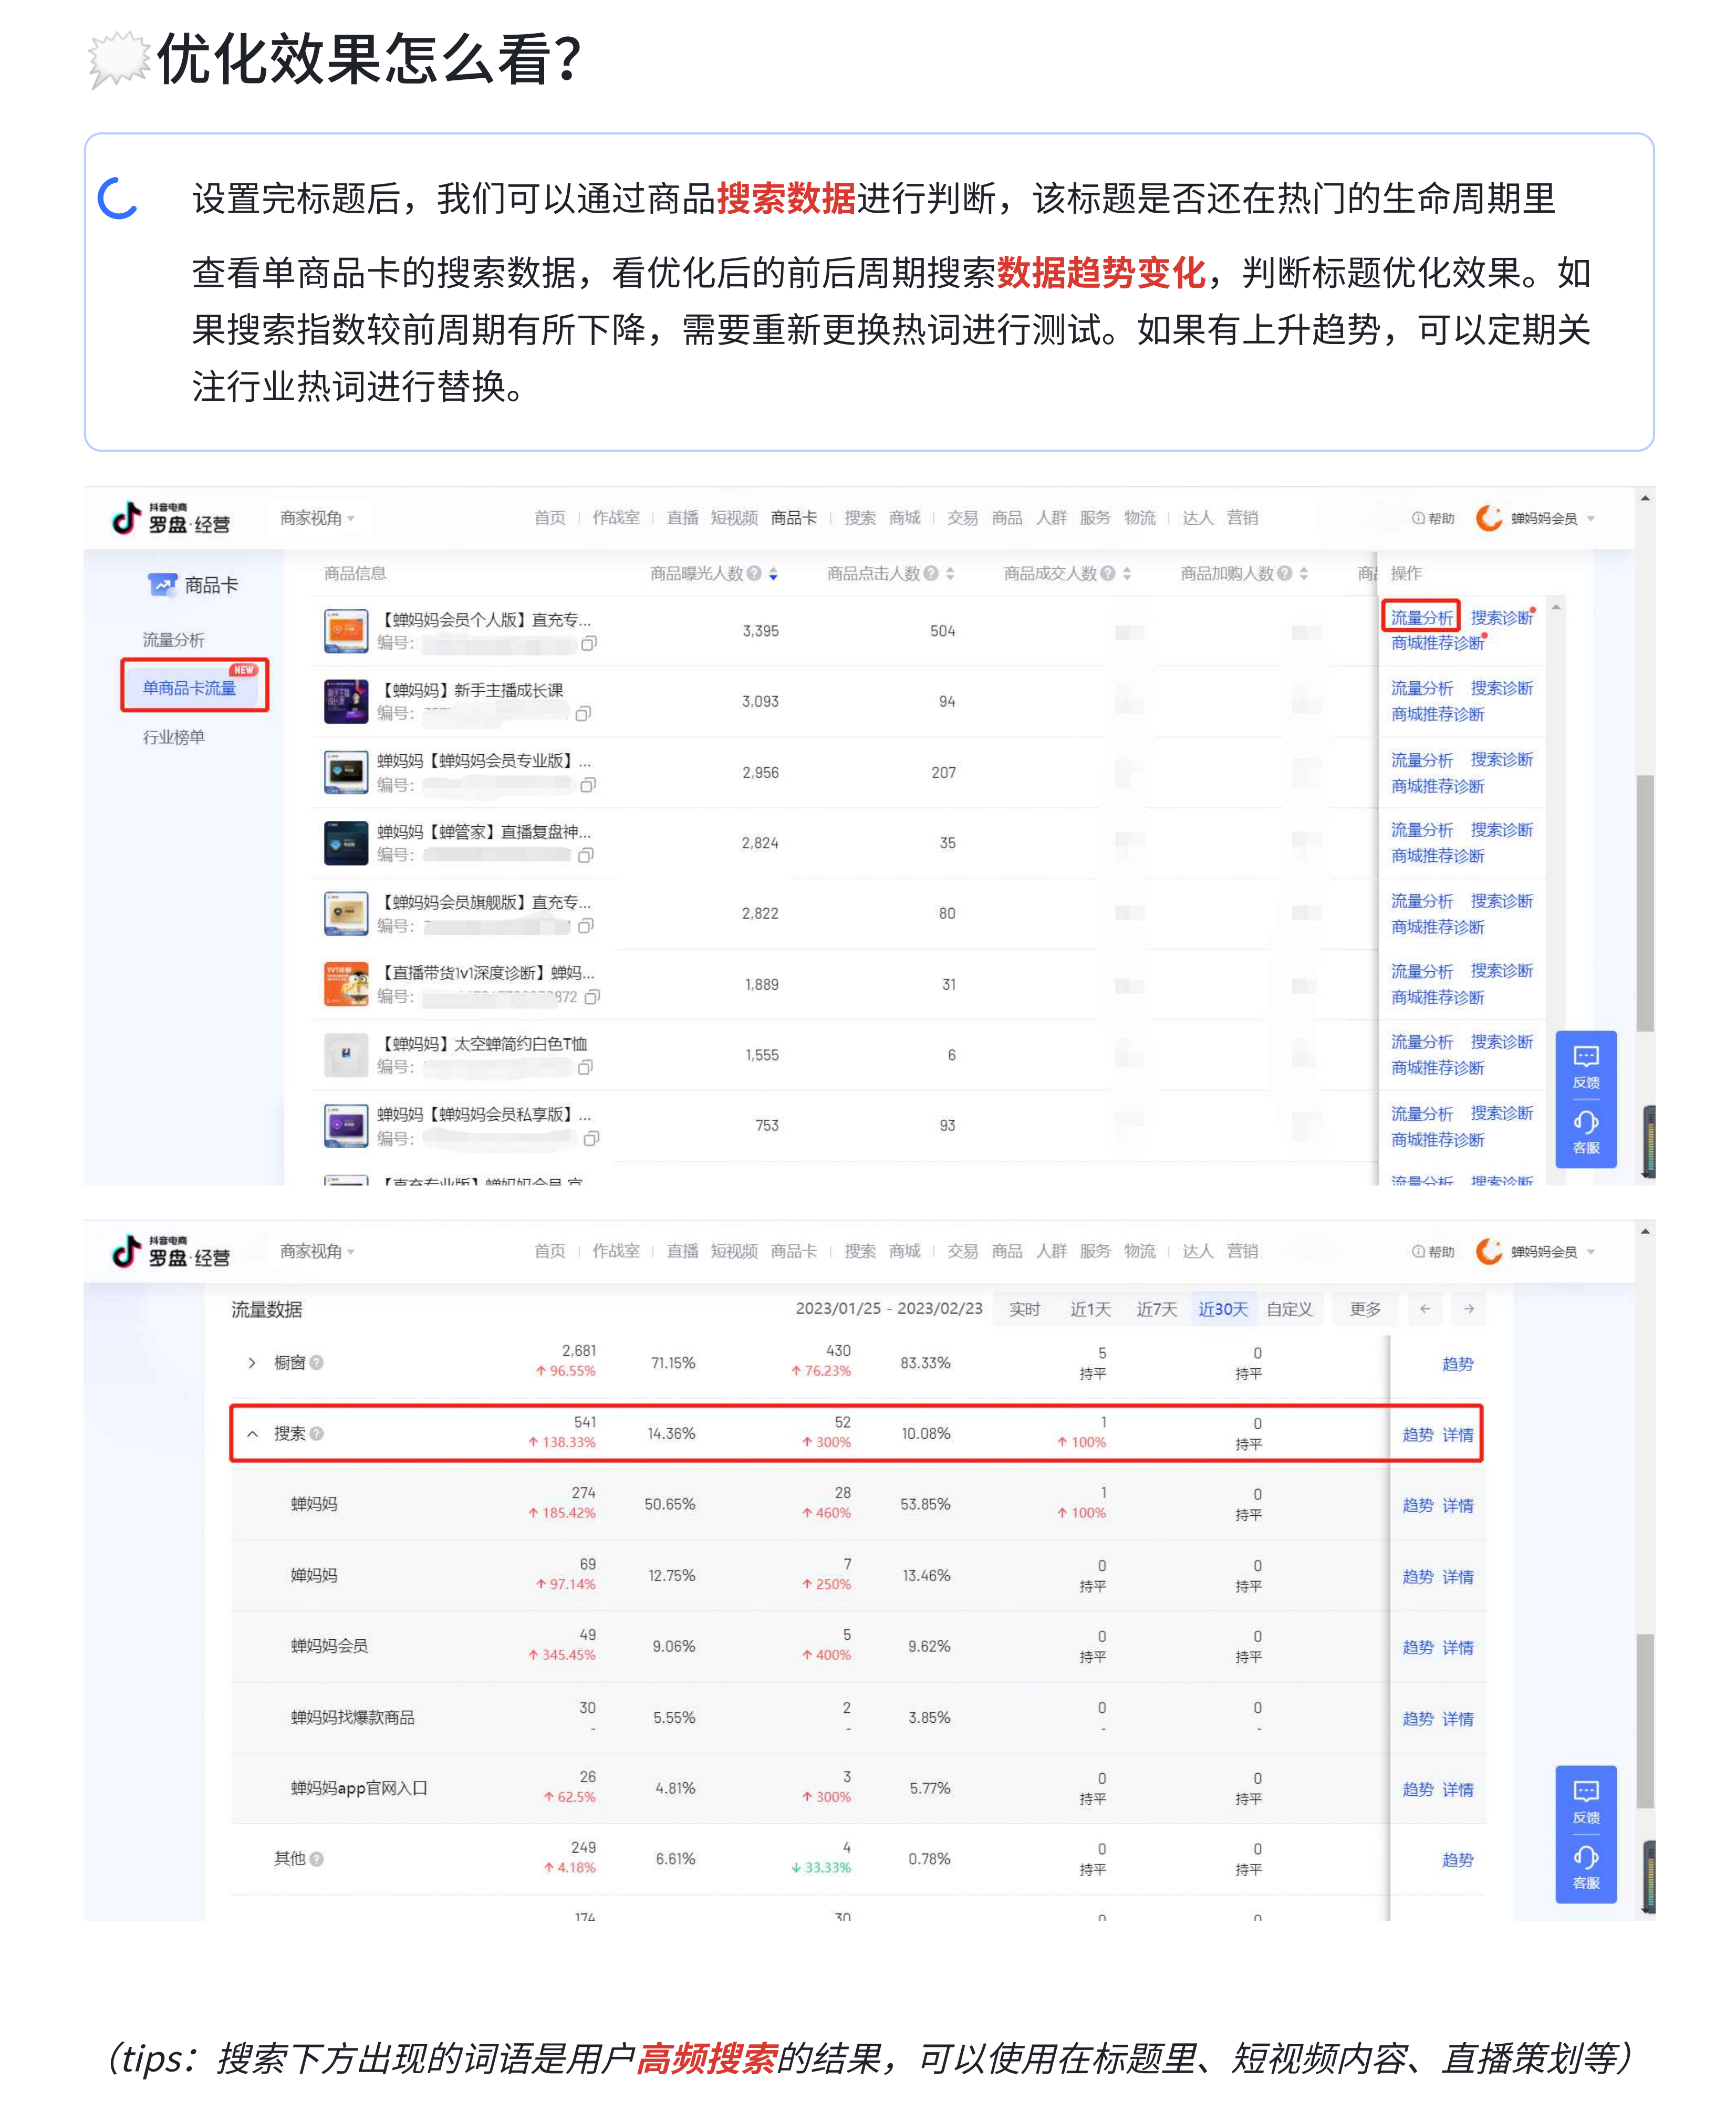Select the 近7天 time range tab

tap(1157, 1310)
